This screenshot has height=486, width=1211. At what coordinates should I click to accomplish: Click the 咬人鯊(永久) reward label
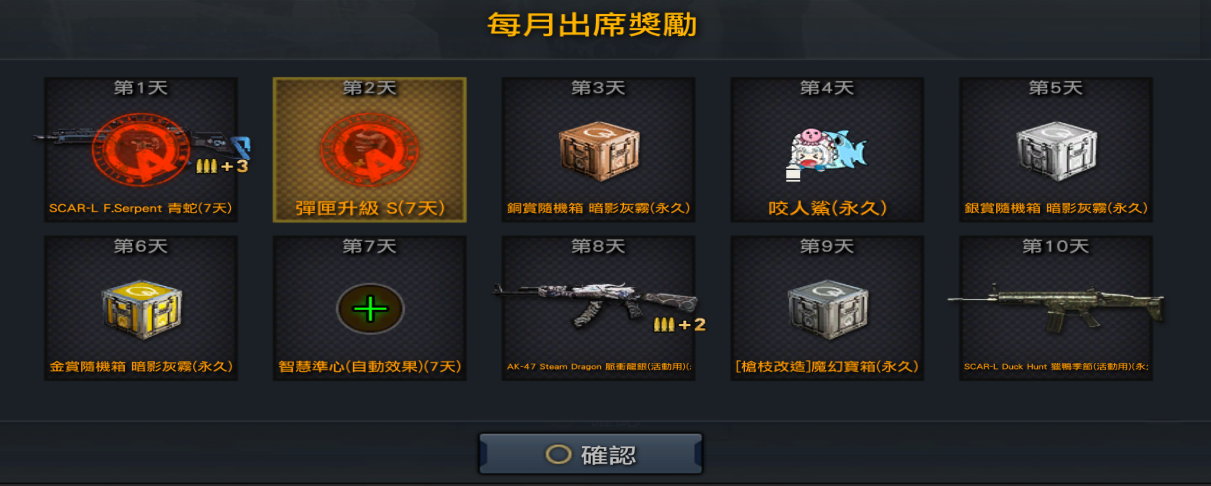(827, 209)
